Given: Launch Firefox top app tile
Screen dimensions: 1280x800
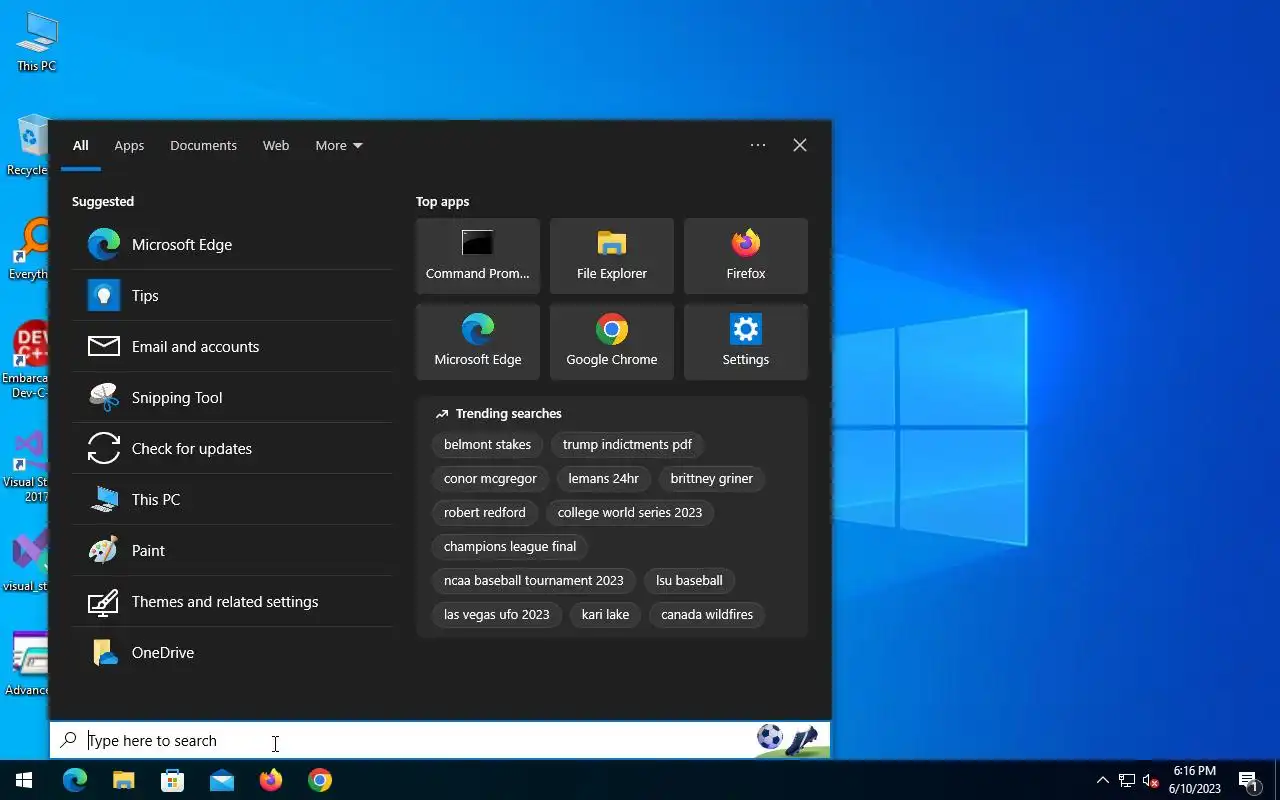Looking at the screenshot, I should tap(746, 256).
